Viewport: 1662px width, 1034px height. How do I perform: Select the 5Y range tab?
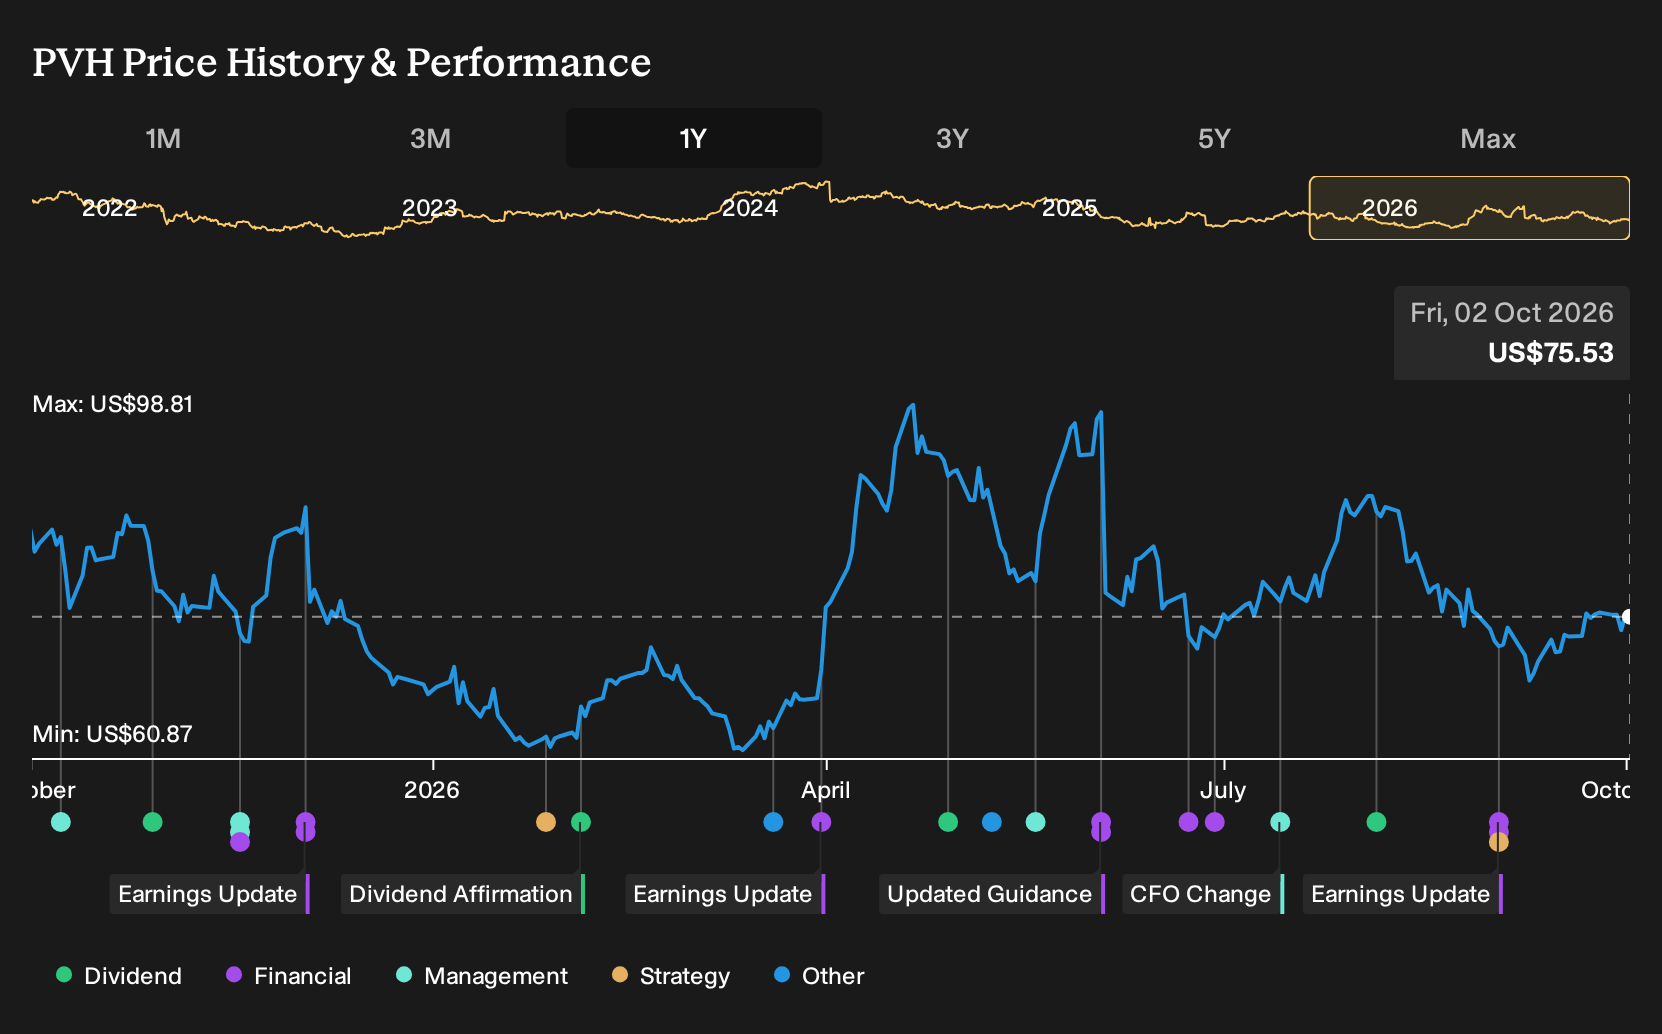coord(1214,138)
